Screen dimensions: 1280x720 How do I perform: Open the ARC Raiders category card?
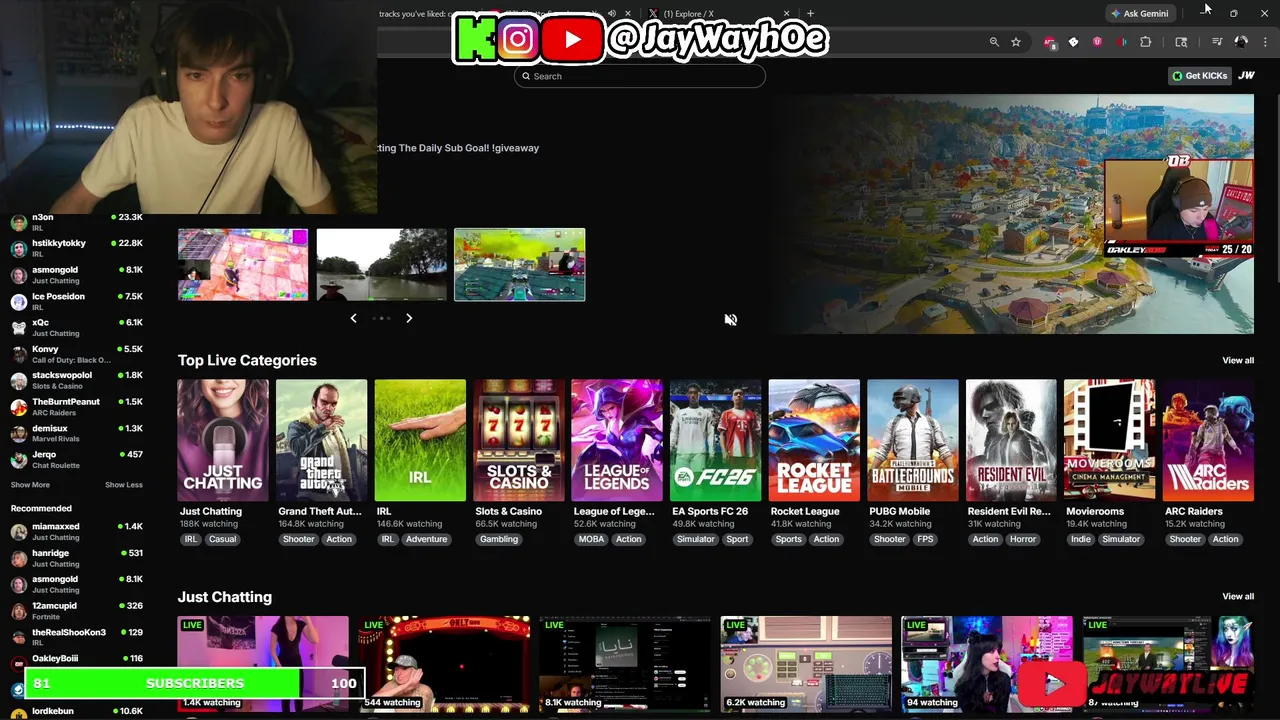click(x=1208, y=440)
